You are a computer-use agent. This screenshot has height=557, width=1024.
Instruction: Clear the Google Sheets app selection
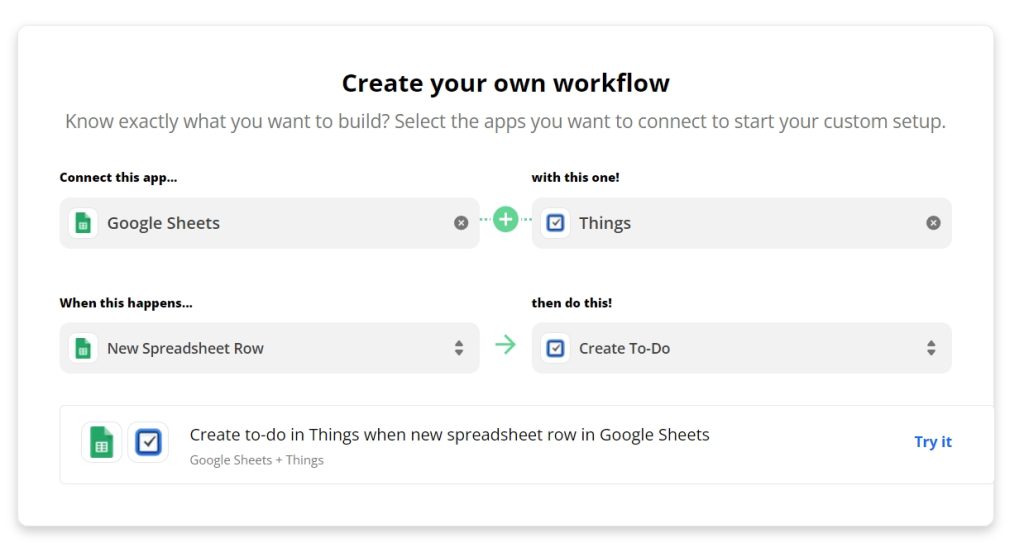pos(461,223)
